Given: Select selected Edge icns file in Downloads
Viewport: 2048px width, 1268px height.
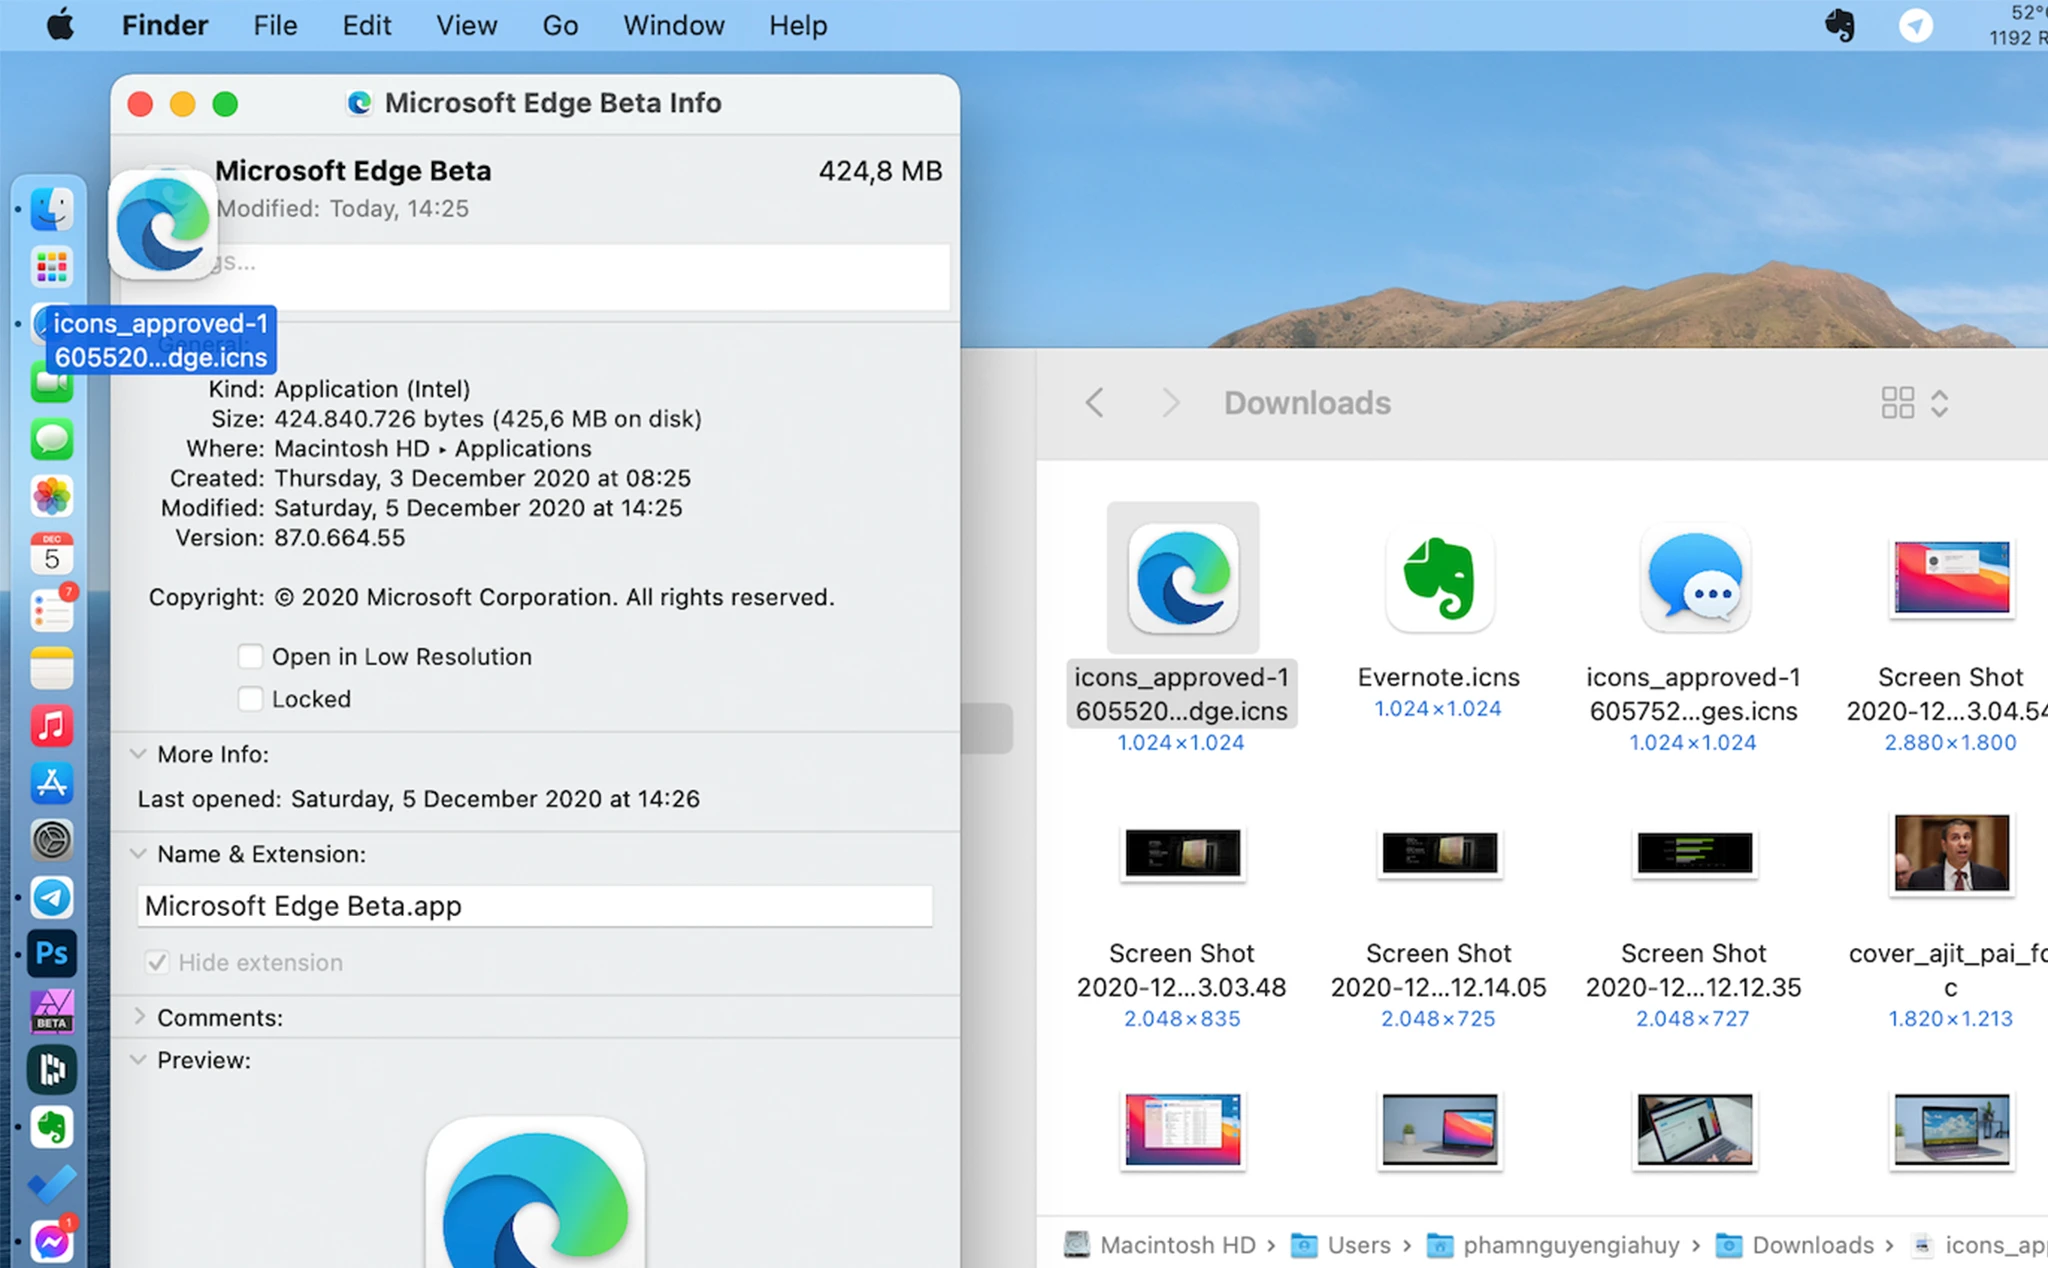Looking at the screenshot, I should click(x=1182, y=578).
